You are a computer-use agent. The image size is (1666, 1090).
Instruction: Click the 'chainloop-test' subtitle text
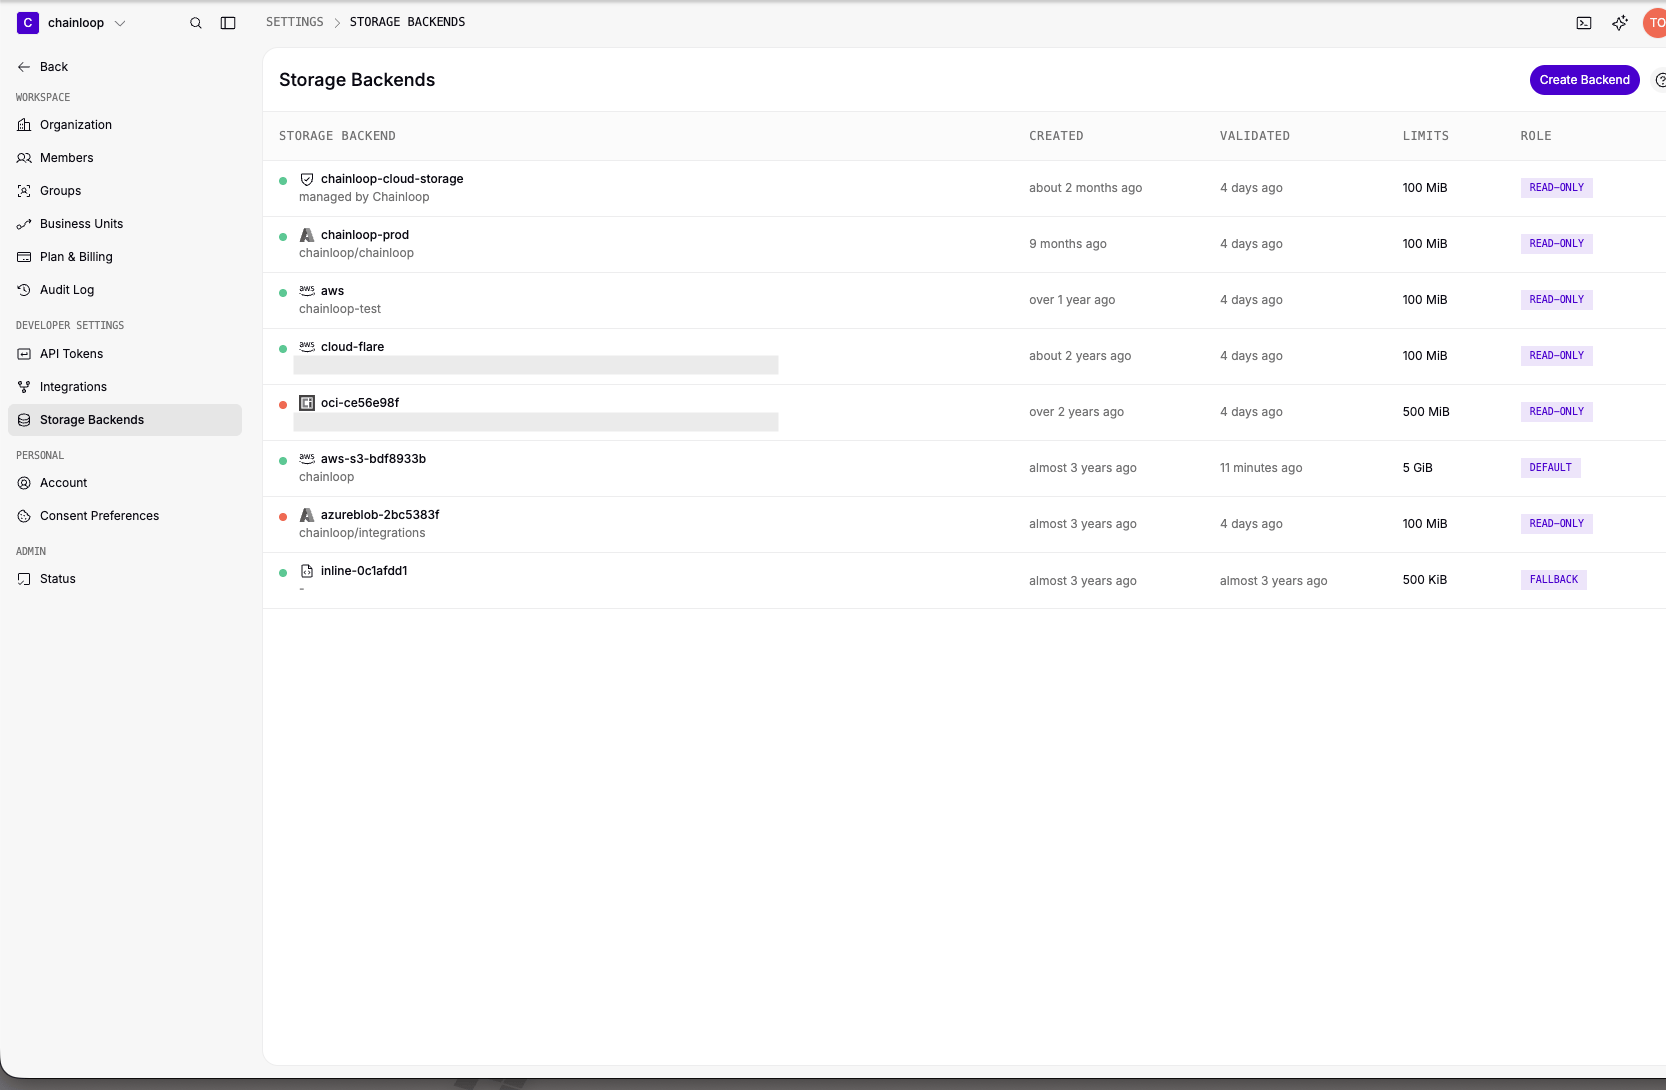pyautogui.click(x=340, y=309)
